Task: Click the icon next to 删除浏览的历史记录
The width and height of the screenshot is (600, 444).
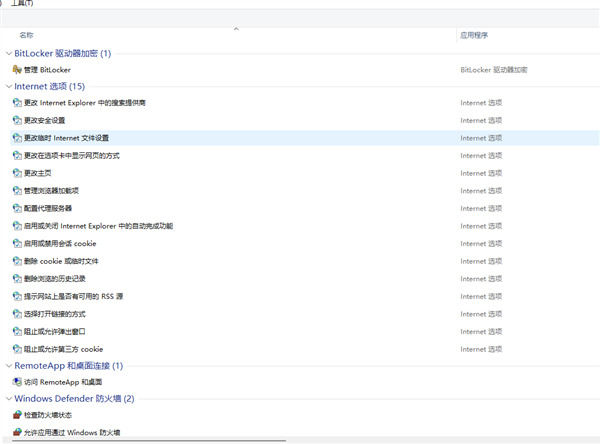Action: [17, 279]
